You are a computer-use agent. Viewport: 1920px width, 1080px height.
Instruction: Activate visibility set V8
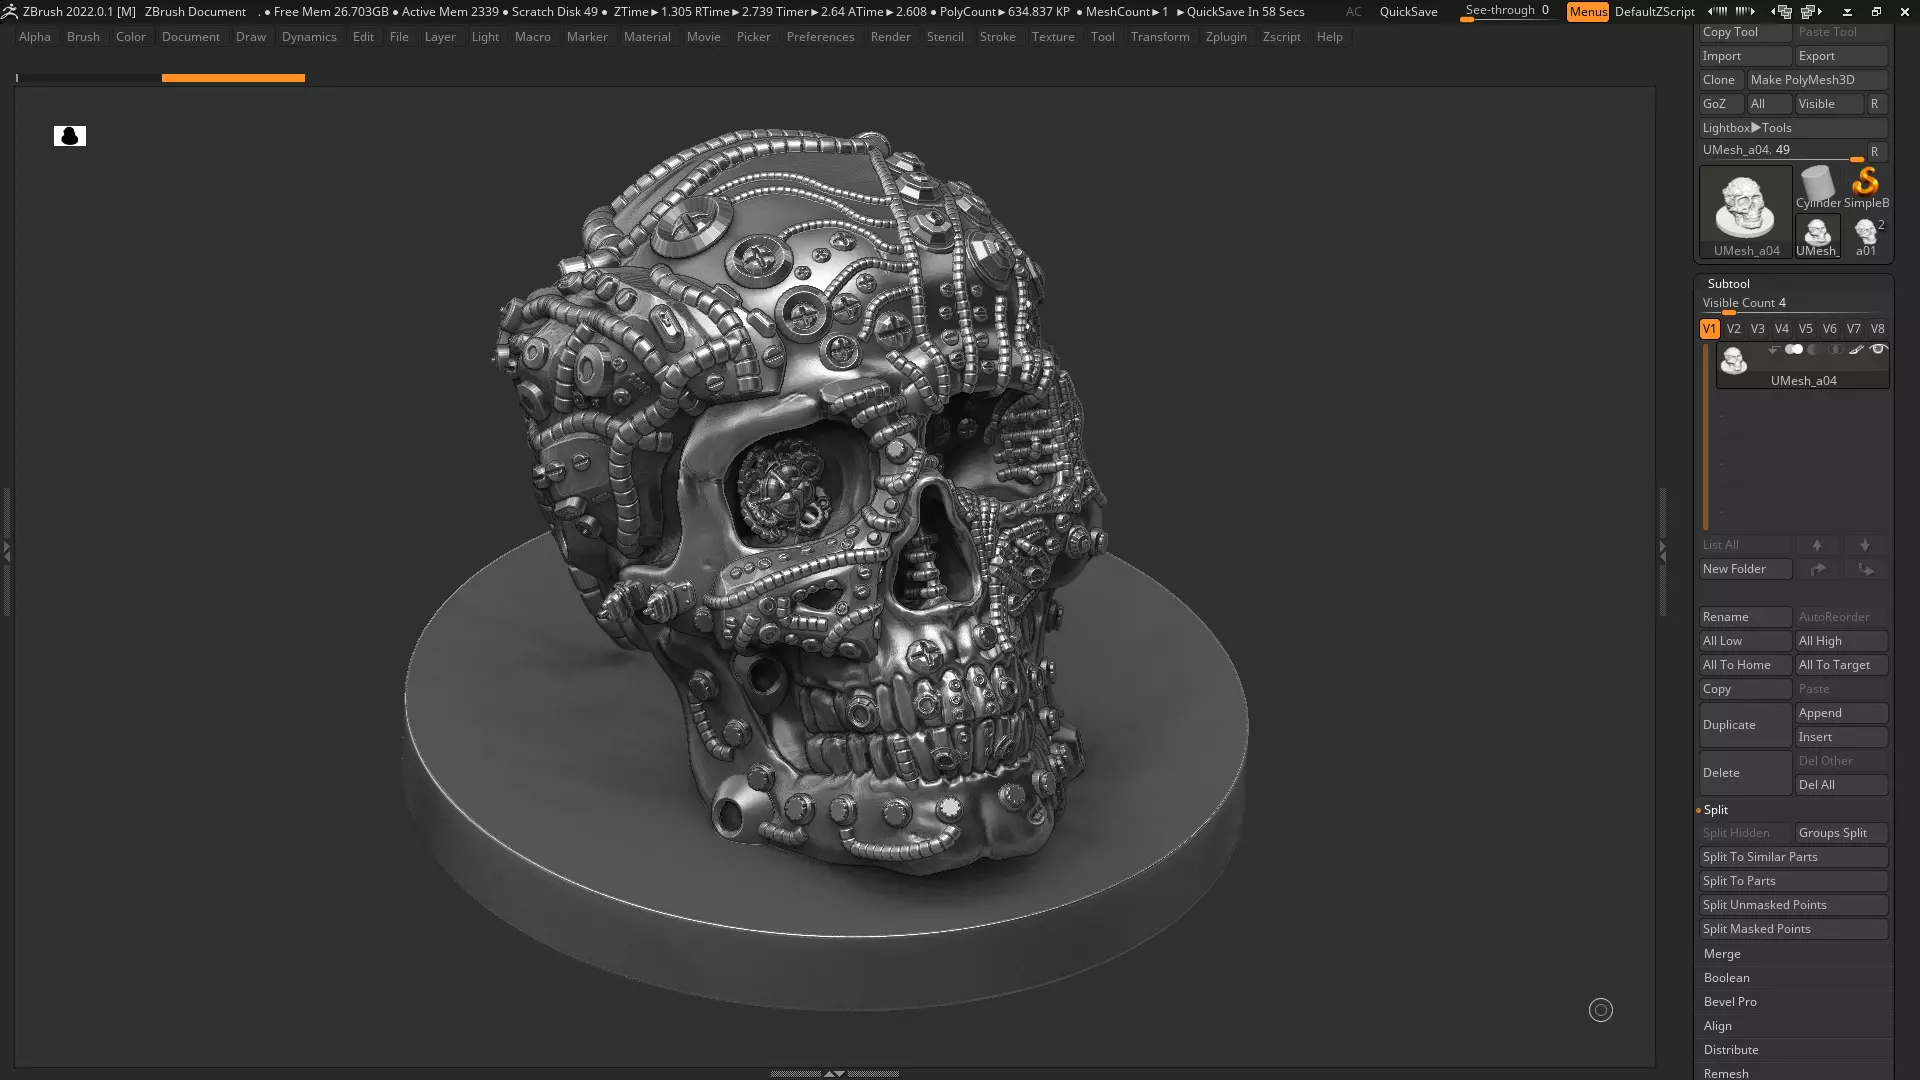point(1877,329)
